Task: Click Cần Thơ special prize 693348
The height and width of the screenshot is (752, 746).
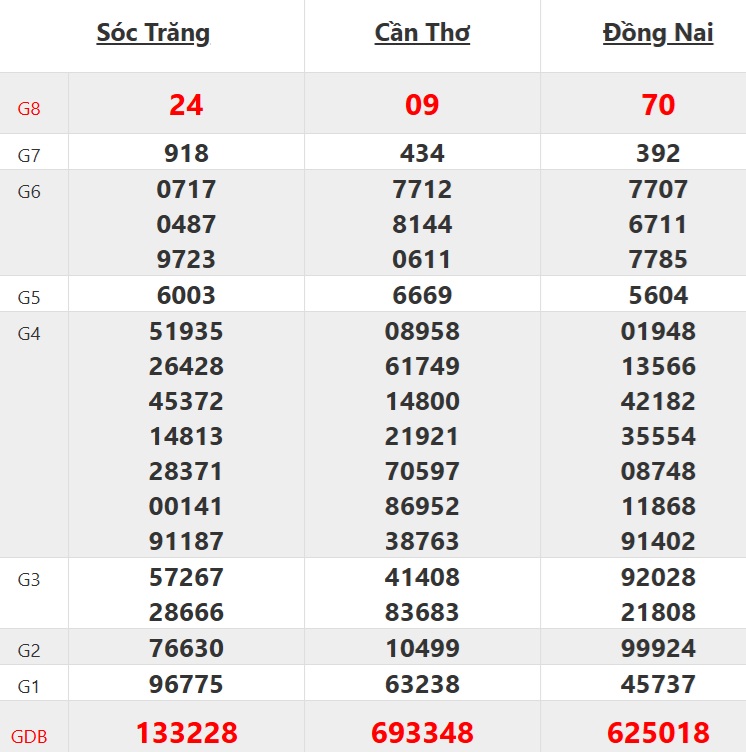Action: 422,733
